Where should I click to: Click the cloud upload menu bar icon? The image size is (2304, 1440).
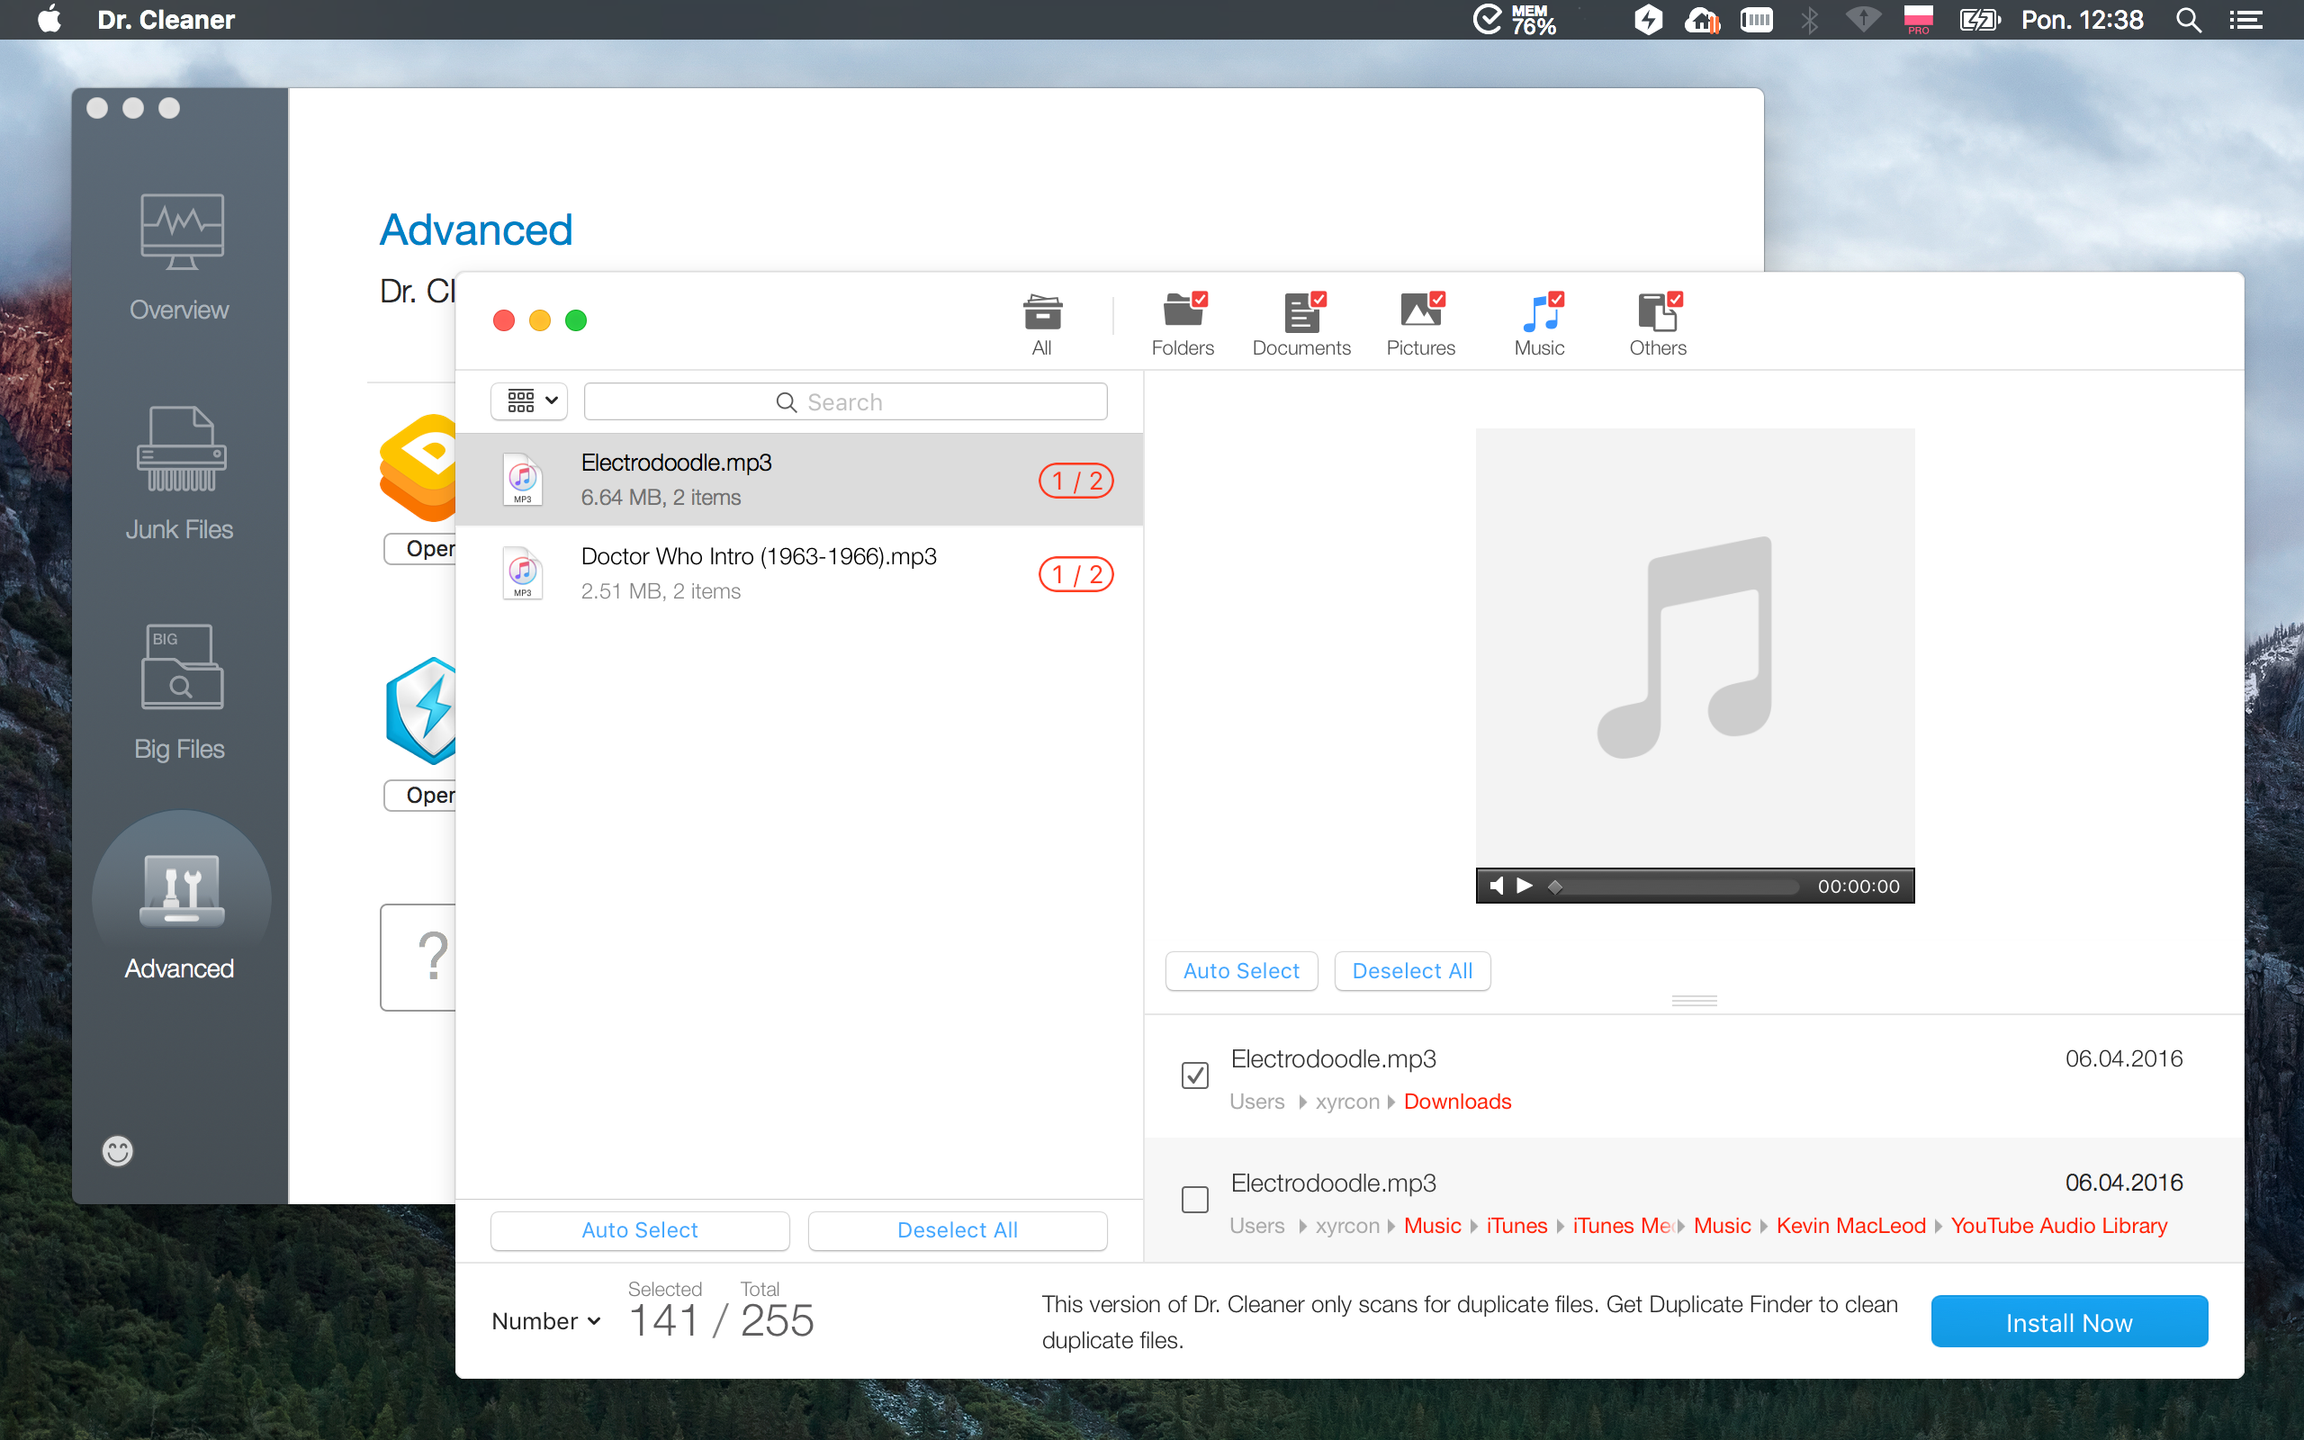pyautogui.click(x=1702, y=20)
